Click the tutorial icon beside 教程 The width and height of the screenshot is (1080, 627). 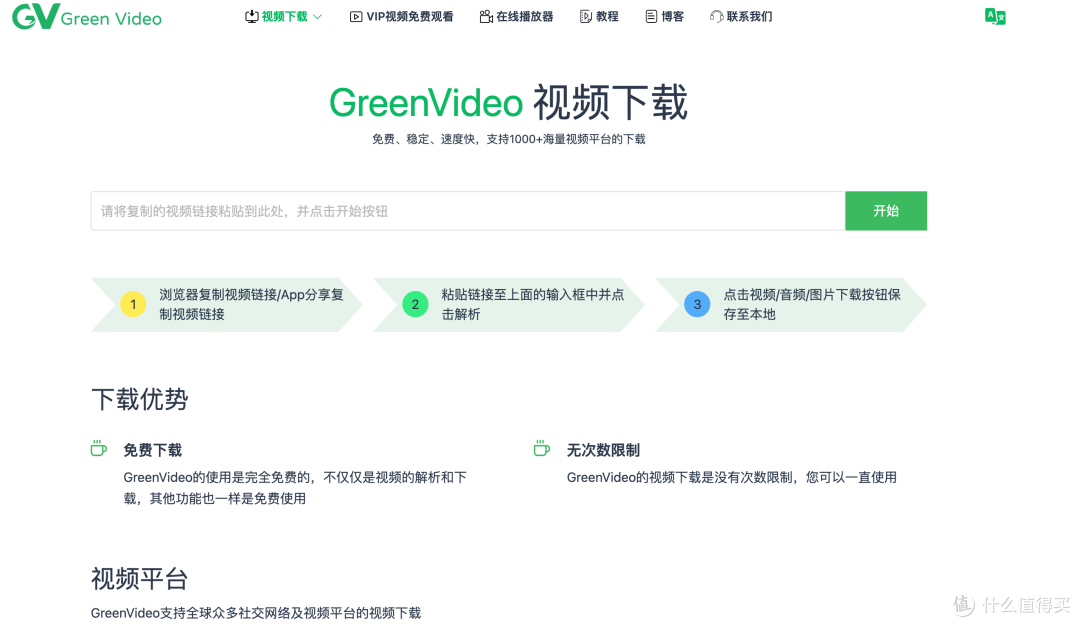click(x=586, y=17)
